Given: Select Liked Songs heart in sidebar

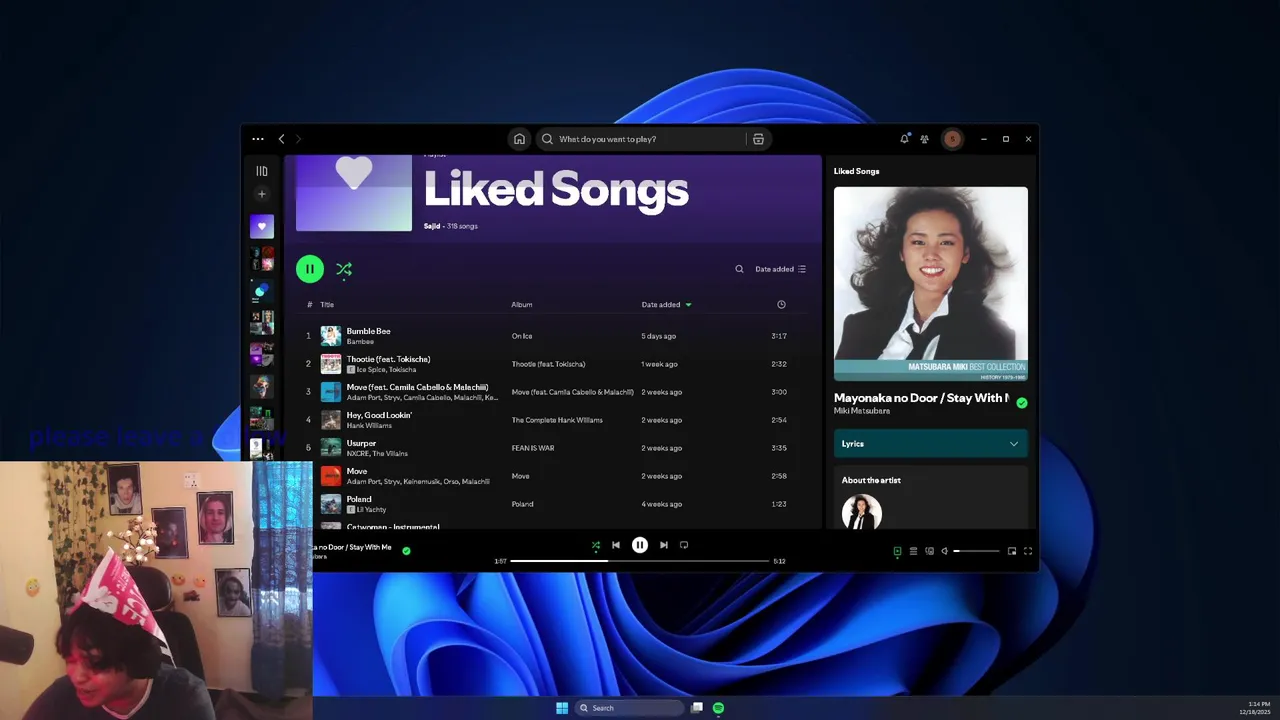Looking at the screenshot, I should 262,226.
